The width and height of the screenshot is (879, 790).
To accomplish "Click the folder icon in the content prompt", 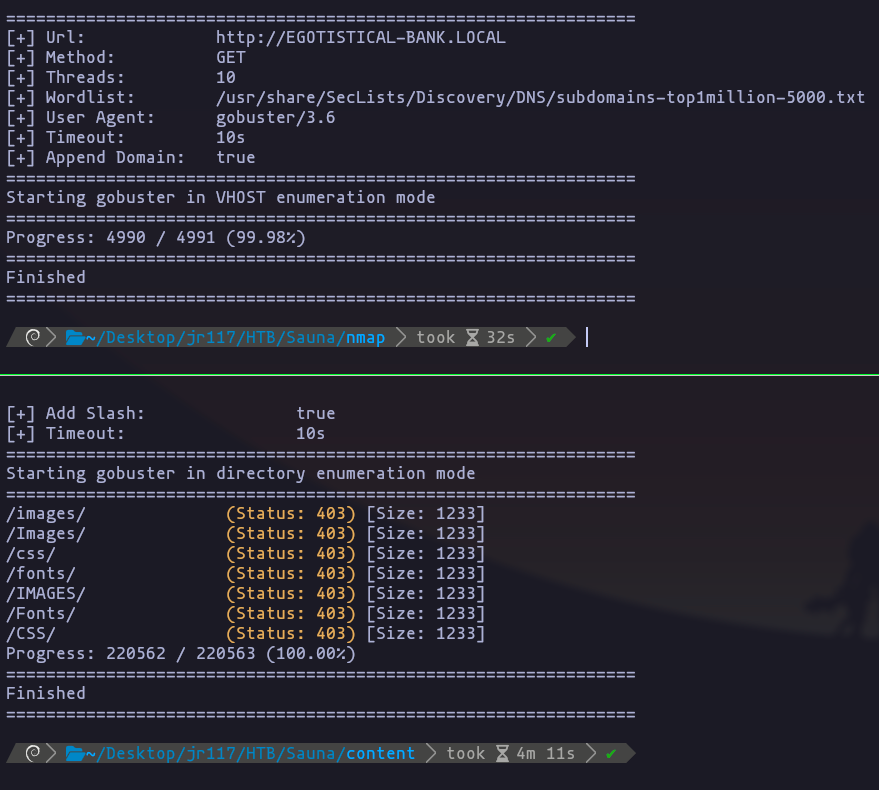I will tap(74, 753).
